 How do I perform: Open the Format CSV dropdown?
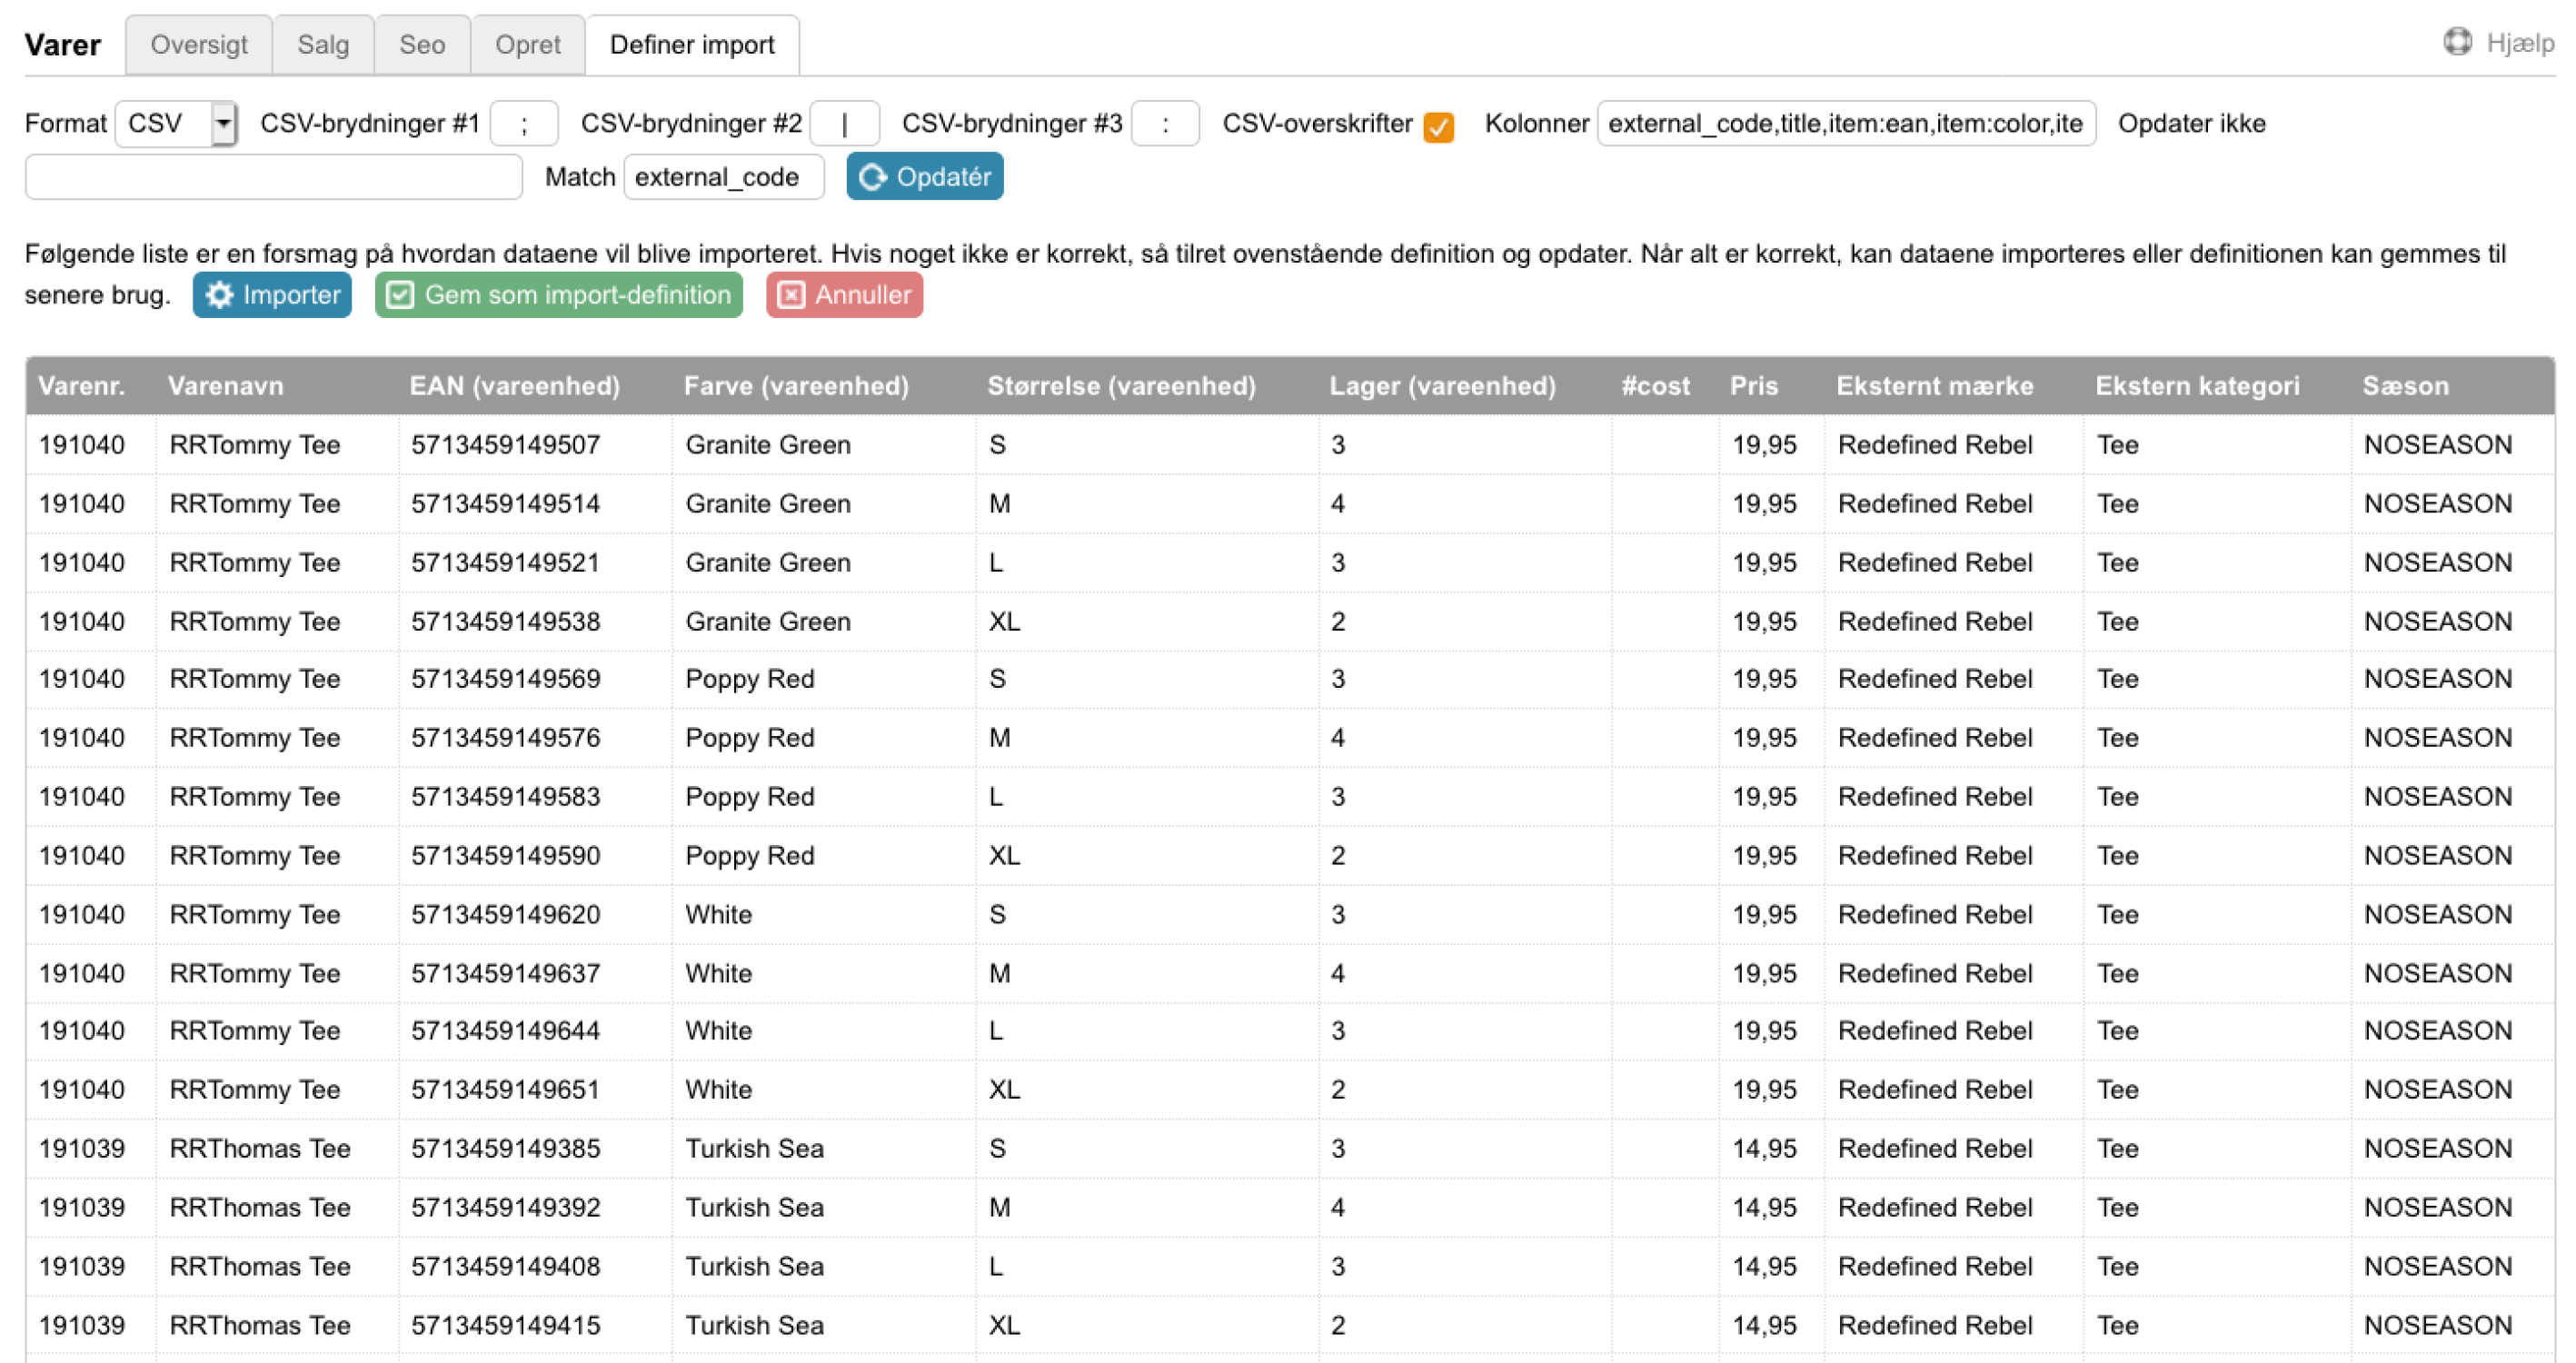[176, 124]
